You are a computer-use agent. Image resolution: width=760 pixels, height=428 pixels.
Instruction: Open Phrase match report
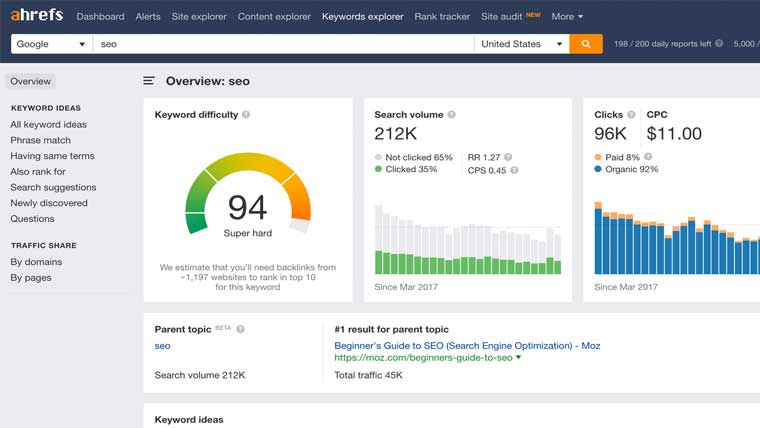click(x=40, y=140)
